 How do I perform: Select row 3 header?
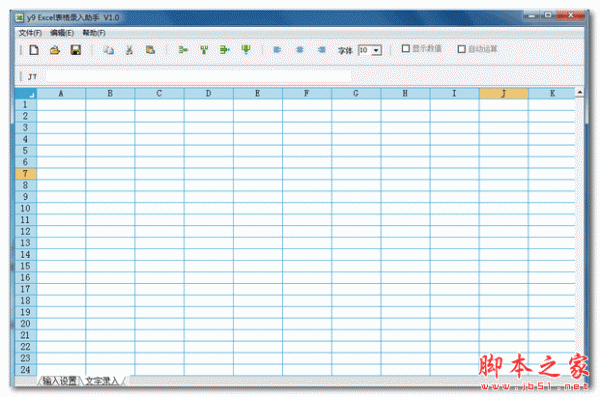26,127
